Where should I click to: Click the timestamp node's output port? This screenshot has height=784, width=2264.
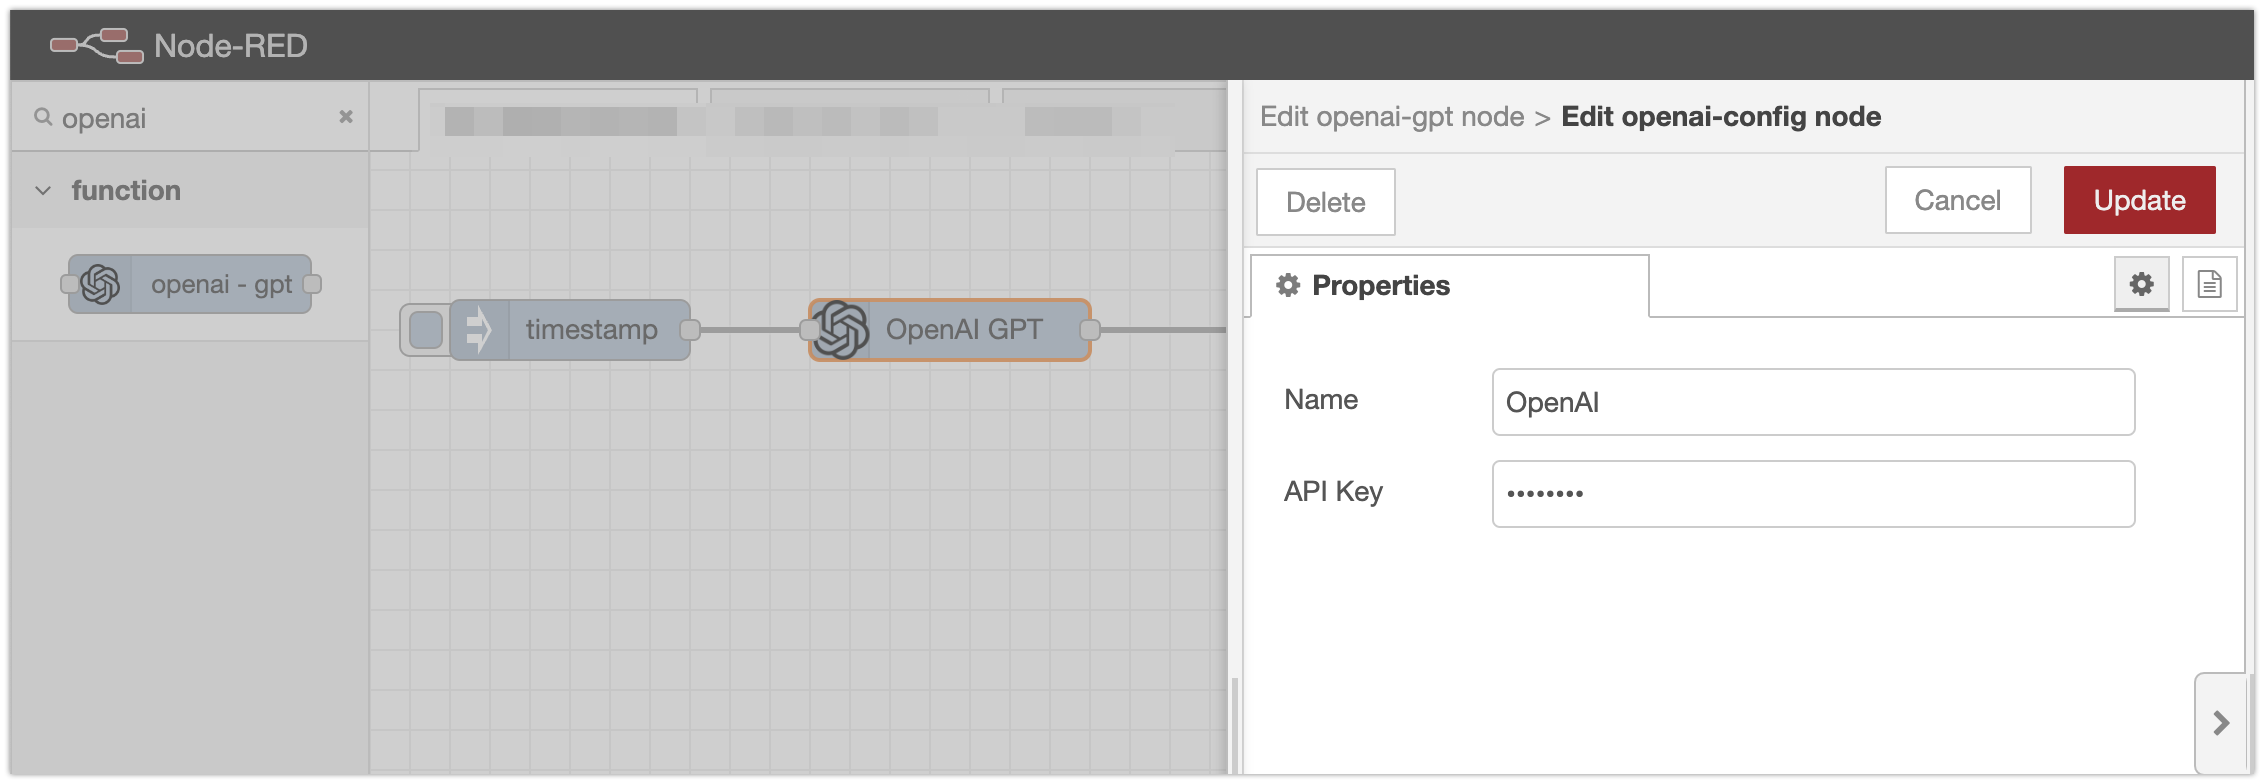690,330
